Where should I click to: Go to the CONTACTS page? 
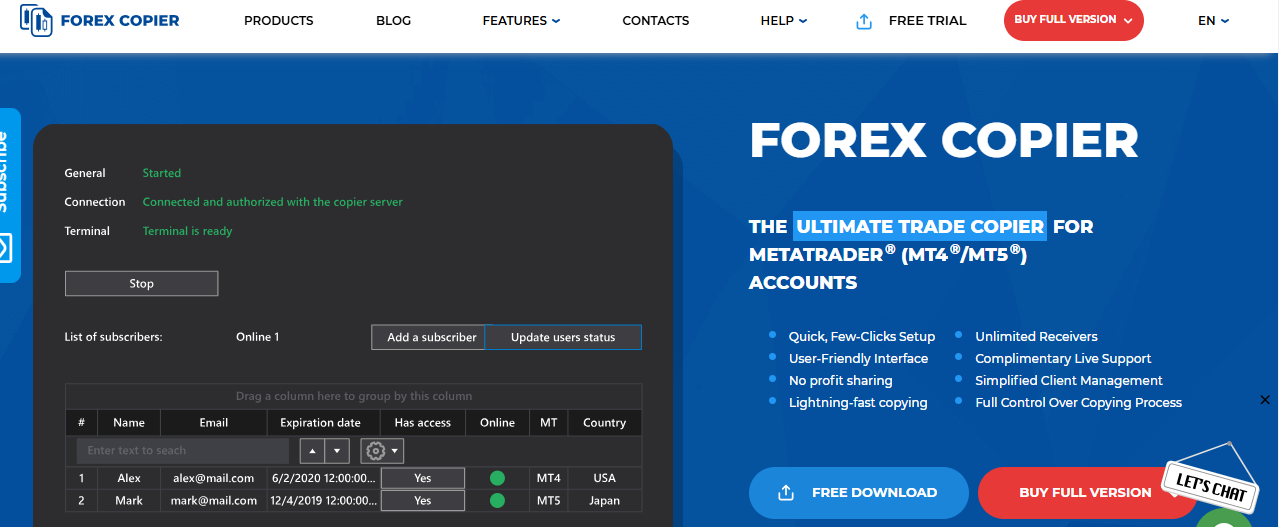(x=656, y=20)
